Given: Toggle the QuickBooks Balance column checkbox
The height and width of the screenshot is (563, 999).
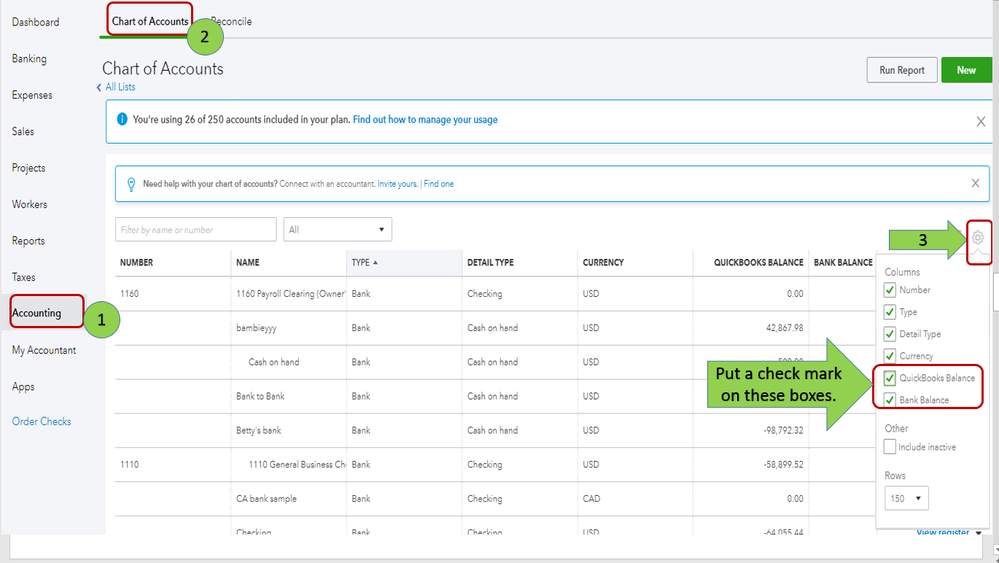Looking at the screenshot, I should (x=889, y=378).
